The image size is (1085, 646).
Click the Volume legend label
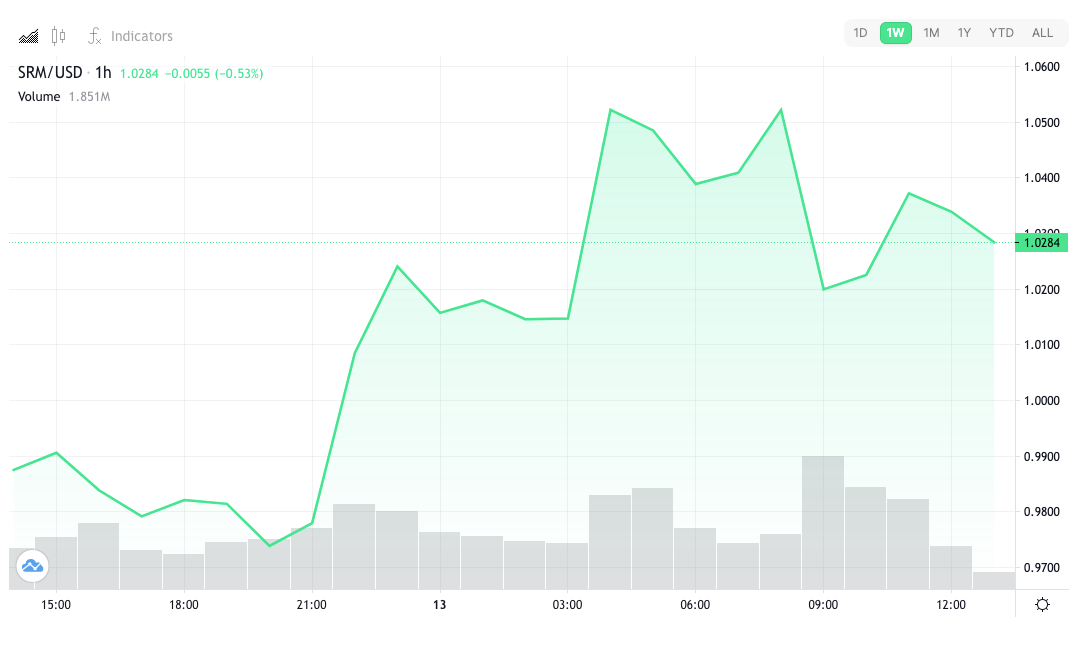click(39, 97)
